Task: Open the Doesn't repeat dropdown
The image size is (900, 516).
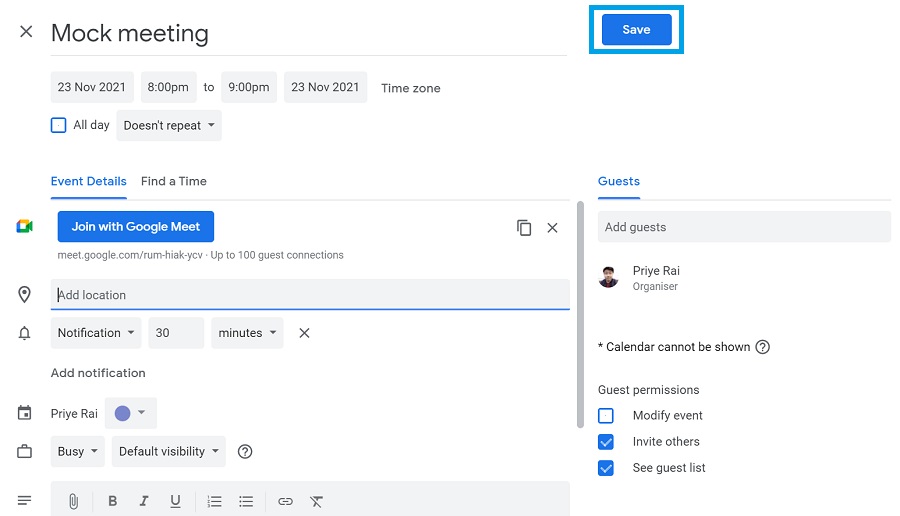Action: 169,125
